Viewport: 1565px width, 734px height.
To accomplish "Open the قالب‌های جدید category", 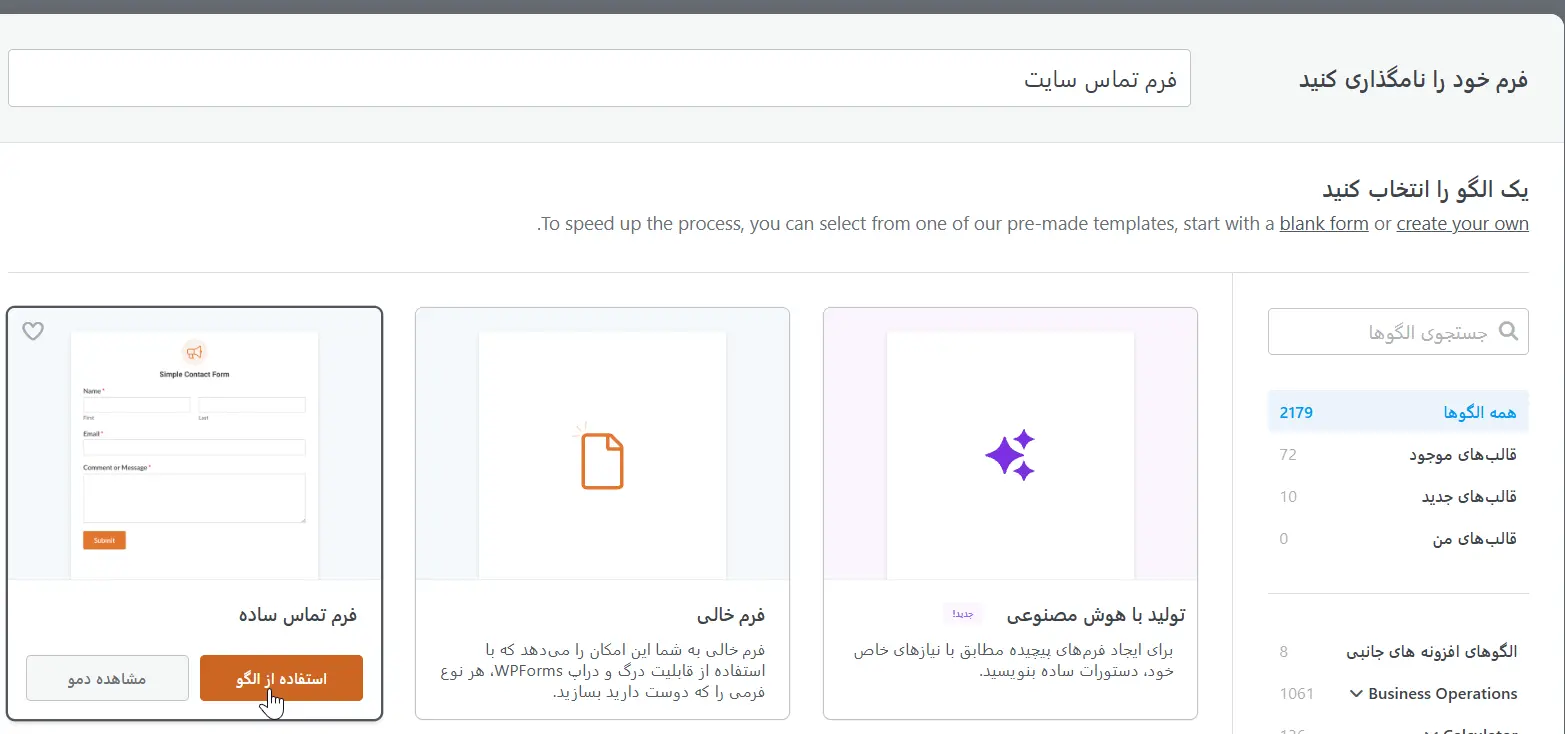I will 1398,497.
